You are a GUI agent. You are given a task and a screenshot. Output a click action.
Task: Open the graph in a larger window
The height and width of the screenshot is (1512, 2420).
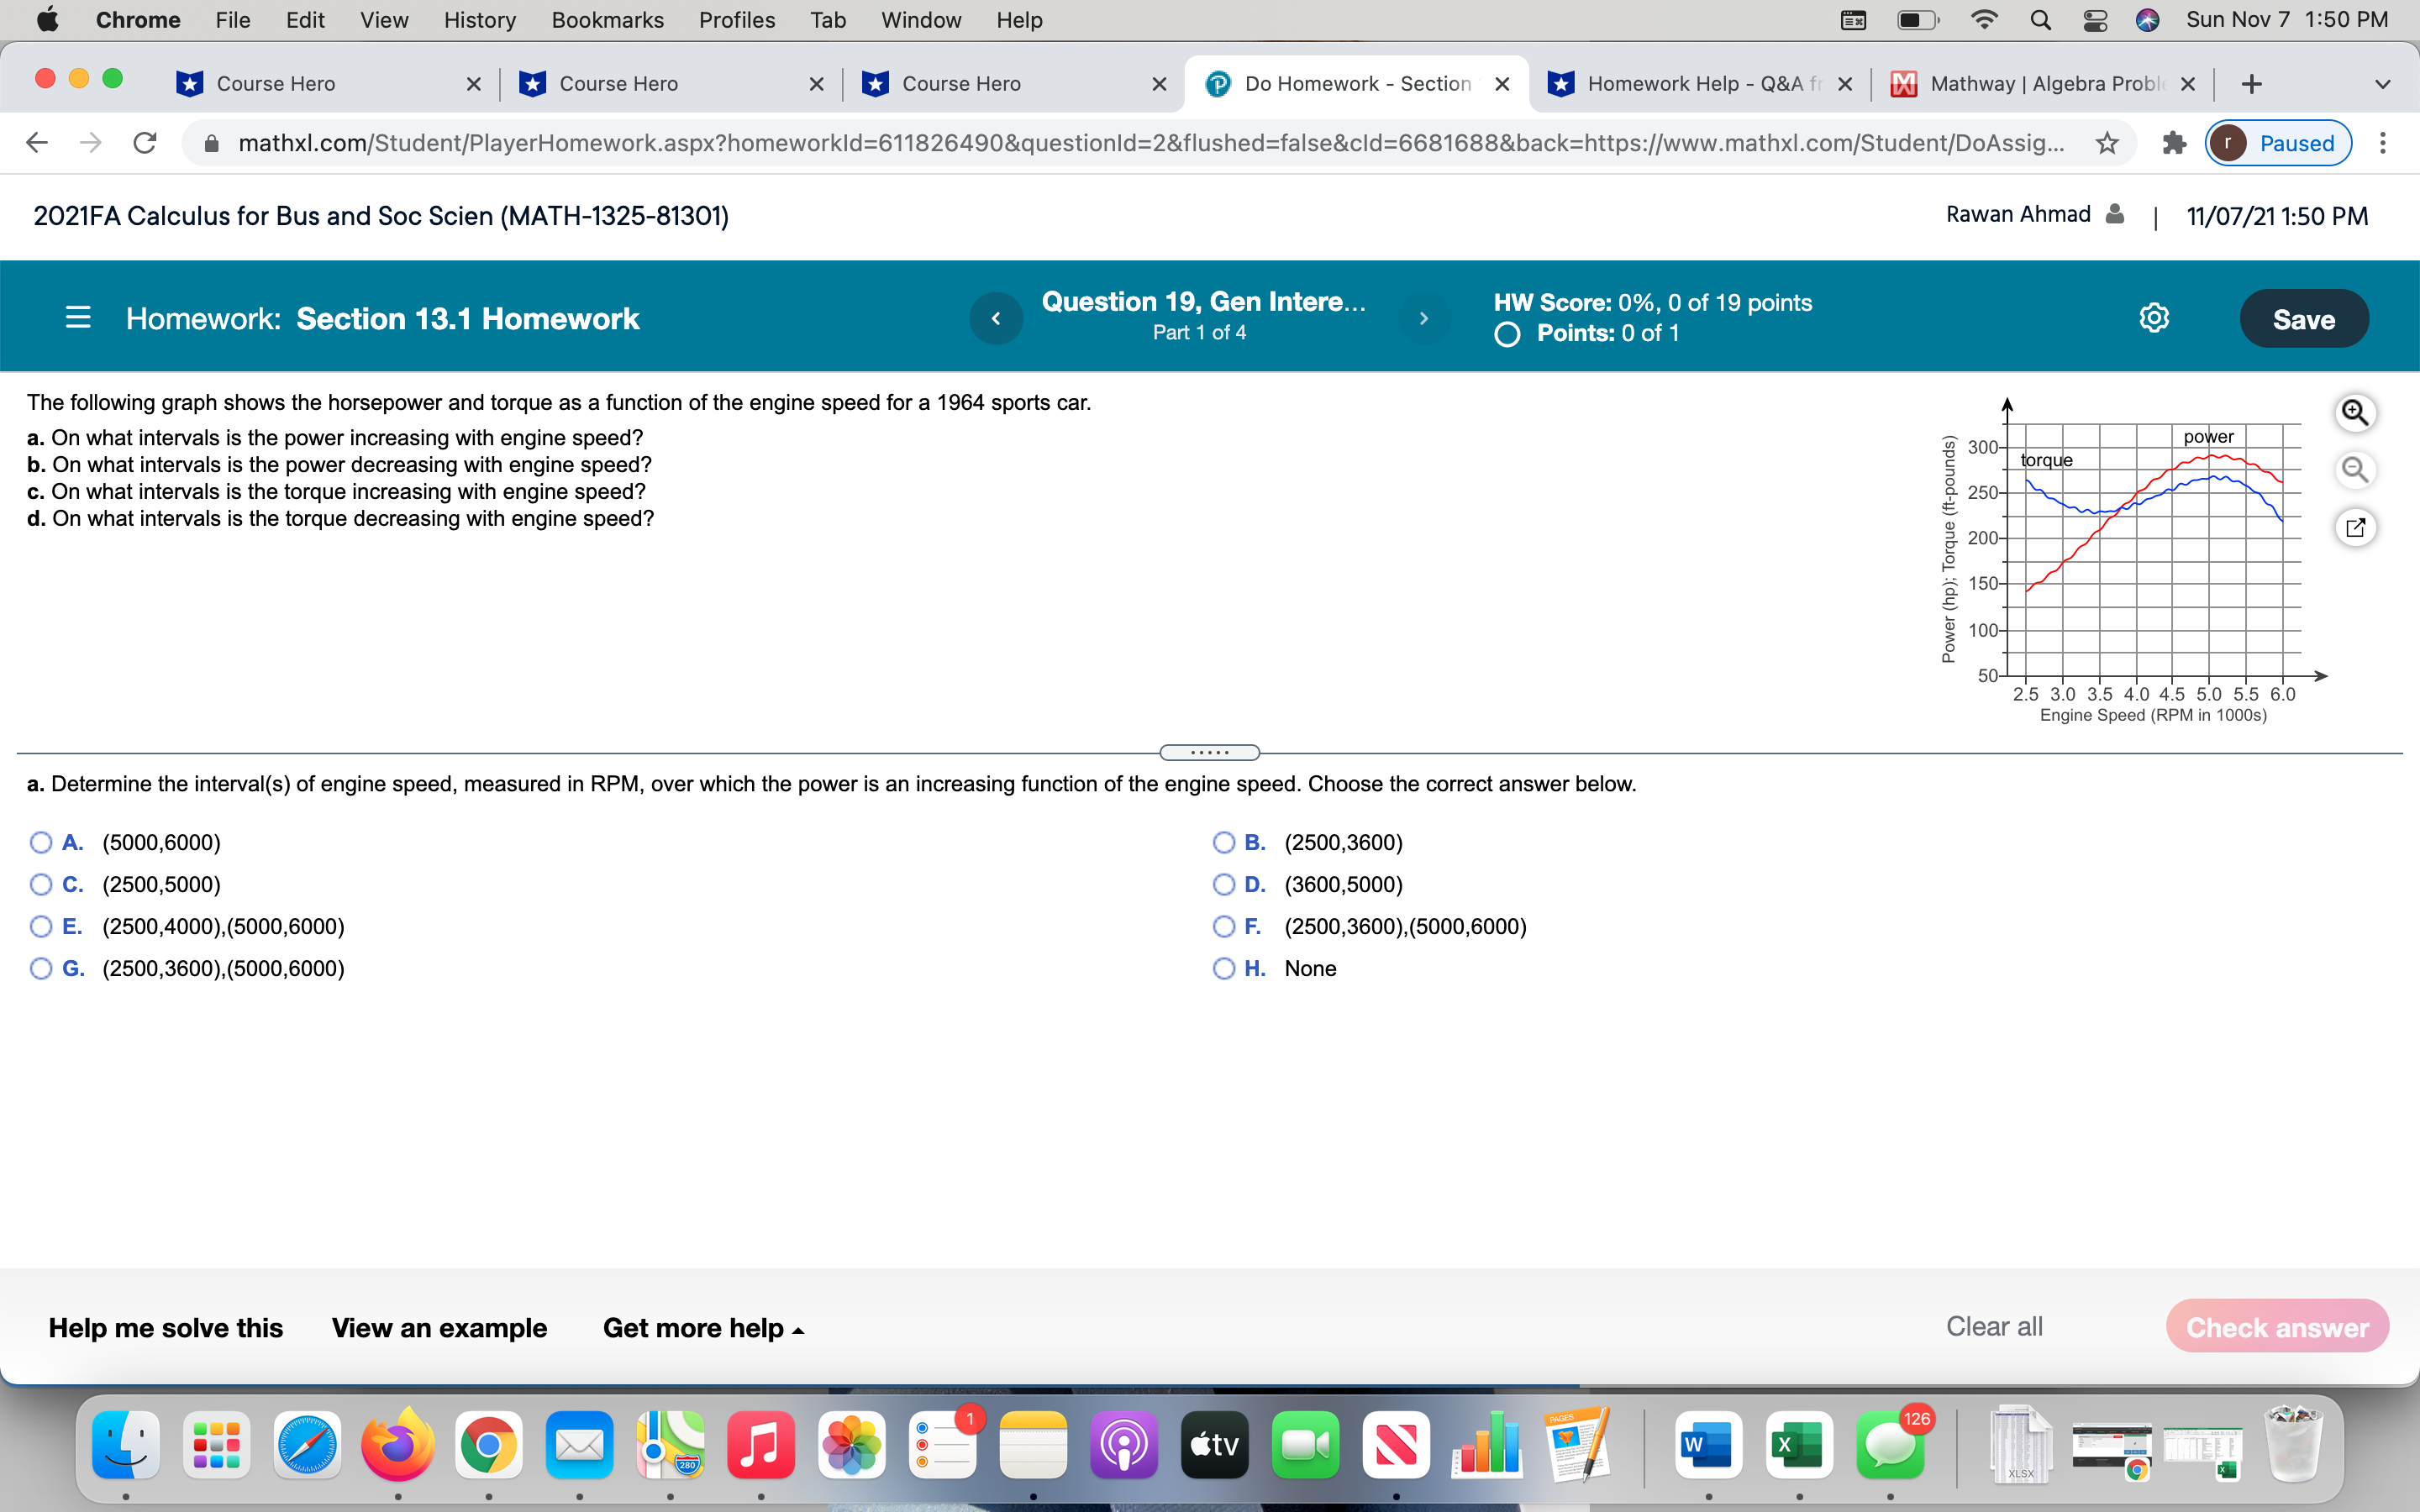(2356, 527)
